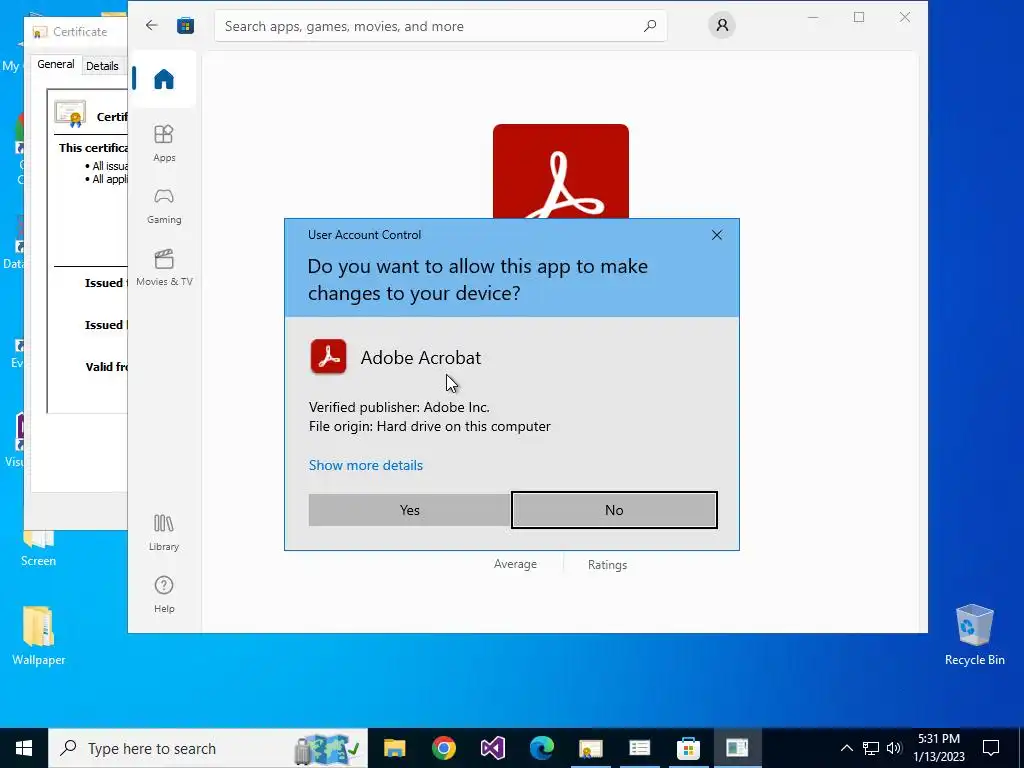
Task: Open Apps section in Store sidebar
Action: [164, 143]
